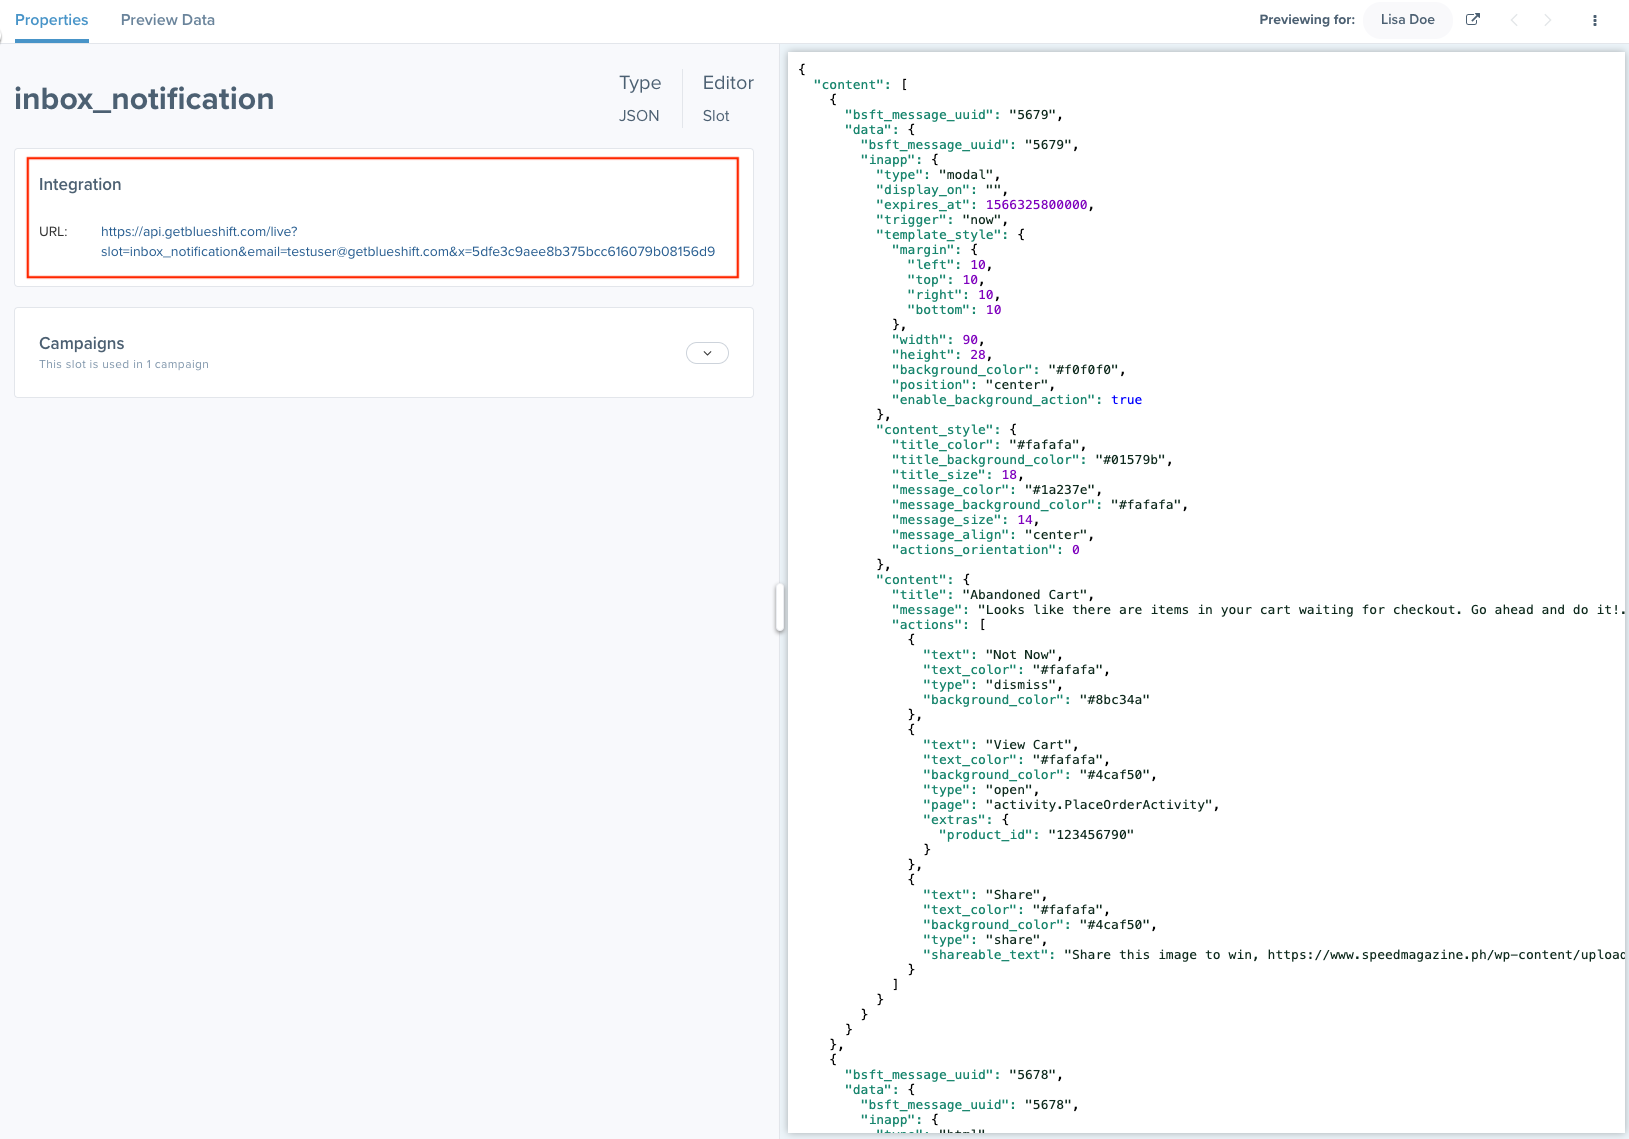Image resolution: width=1629 pixels, height=1139 pixels.
Task: Click the "page": "activity.PlaceOrderActivity" line
Action: [1071, 805]
